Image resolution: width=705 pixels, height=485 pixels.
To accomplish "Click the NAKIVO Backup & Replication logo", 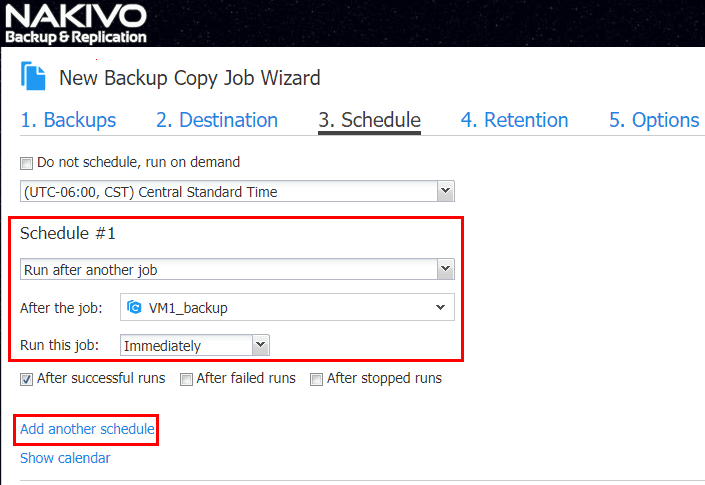I will coord(76,23).
